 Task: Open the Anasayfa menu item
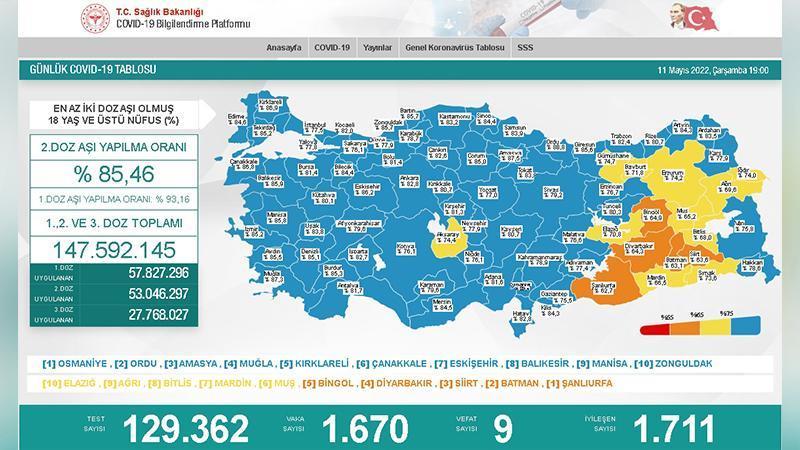(284, 47)
